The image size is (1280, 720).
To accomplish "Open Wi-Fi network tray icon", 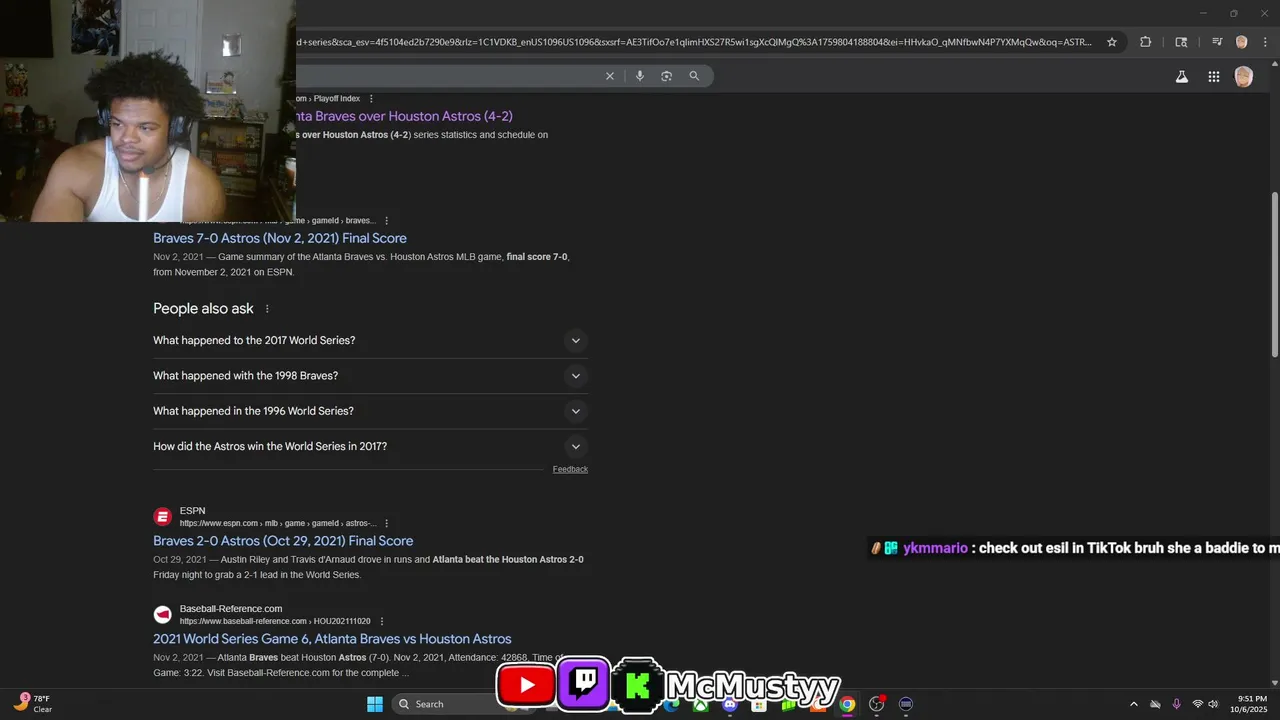I will [x=1197, y=704].
